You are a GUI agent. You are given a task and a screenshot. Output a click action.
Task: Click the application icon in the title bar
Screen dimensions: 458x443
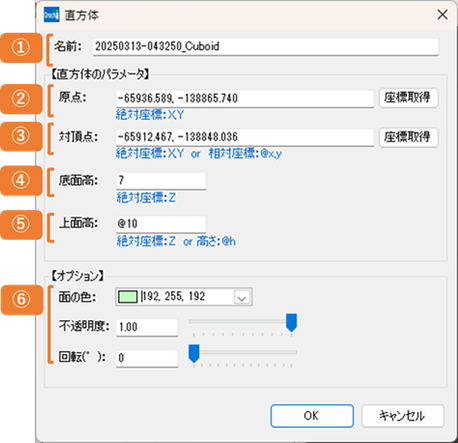(x=52, y=15)
